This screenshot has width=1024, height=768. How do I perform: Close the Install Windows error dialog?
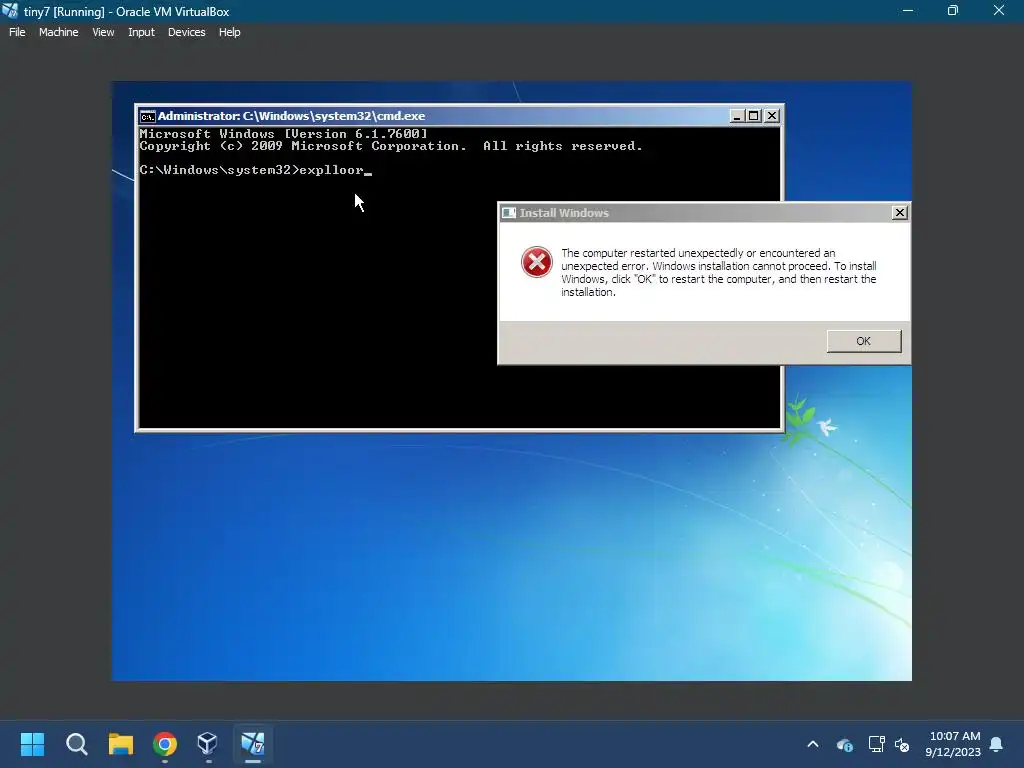[899, 212]
